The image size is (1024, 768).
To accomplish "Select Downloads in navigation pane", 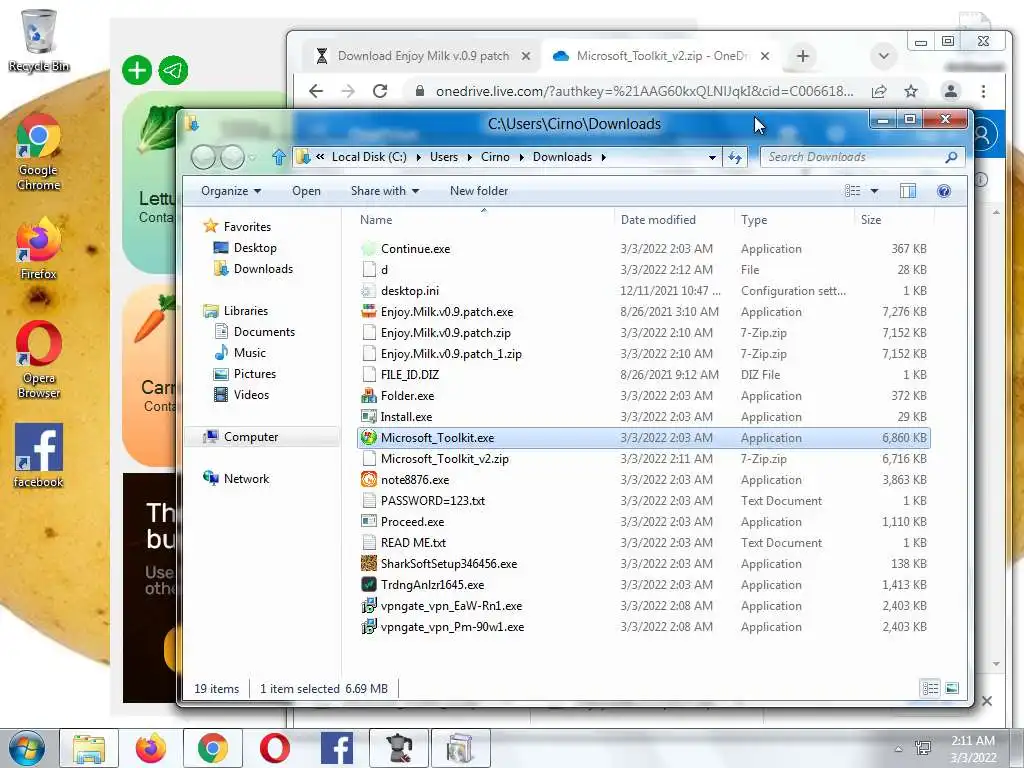I will coord(253,268).
